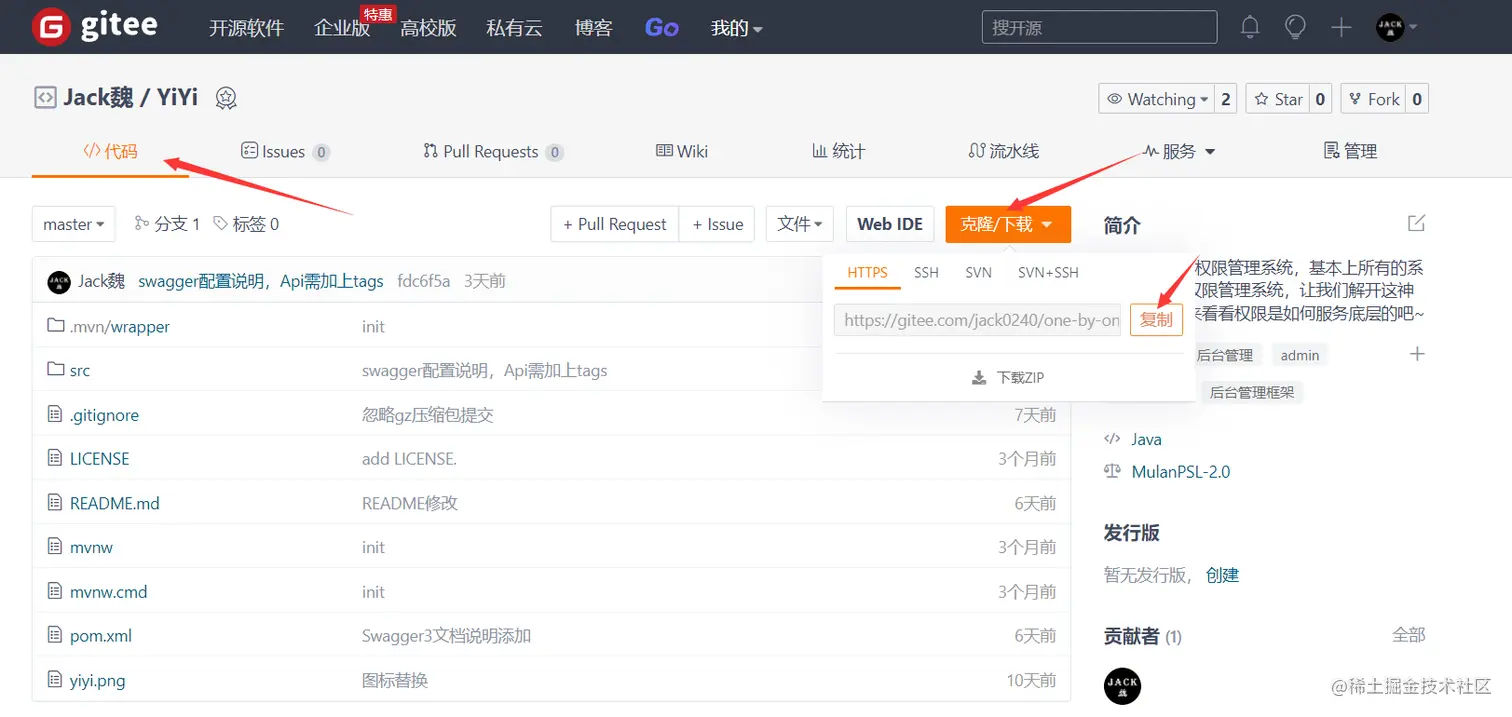Click the 创建 release link
1512x717 pixels.
tap(1222, 575)
